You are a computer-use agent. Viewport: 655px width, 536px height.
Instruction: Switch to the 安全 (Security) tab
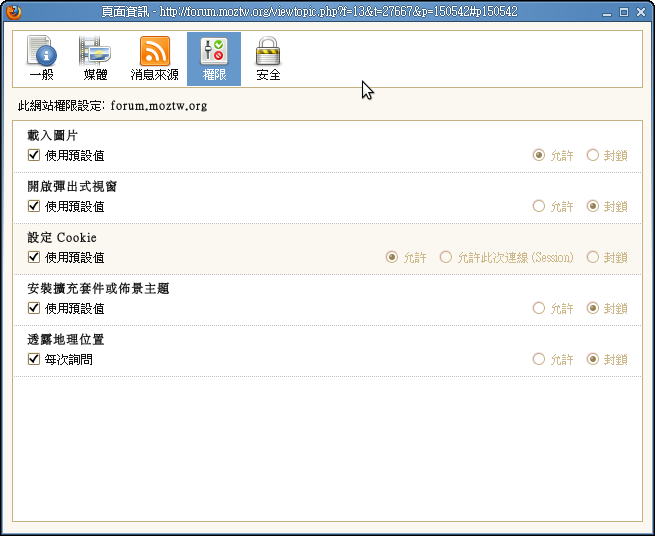[x=268, y=59]
